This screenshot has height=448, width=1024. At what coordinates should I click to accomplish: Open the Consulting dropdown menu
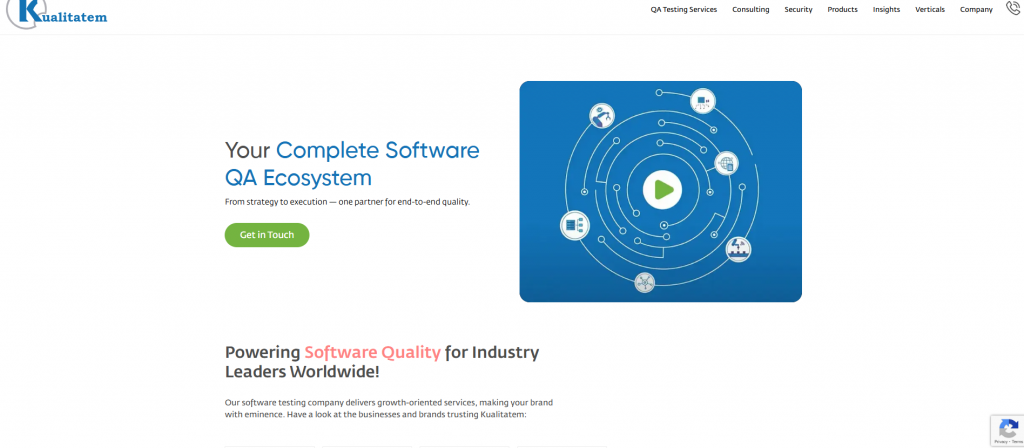pos(750,10)
